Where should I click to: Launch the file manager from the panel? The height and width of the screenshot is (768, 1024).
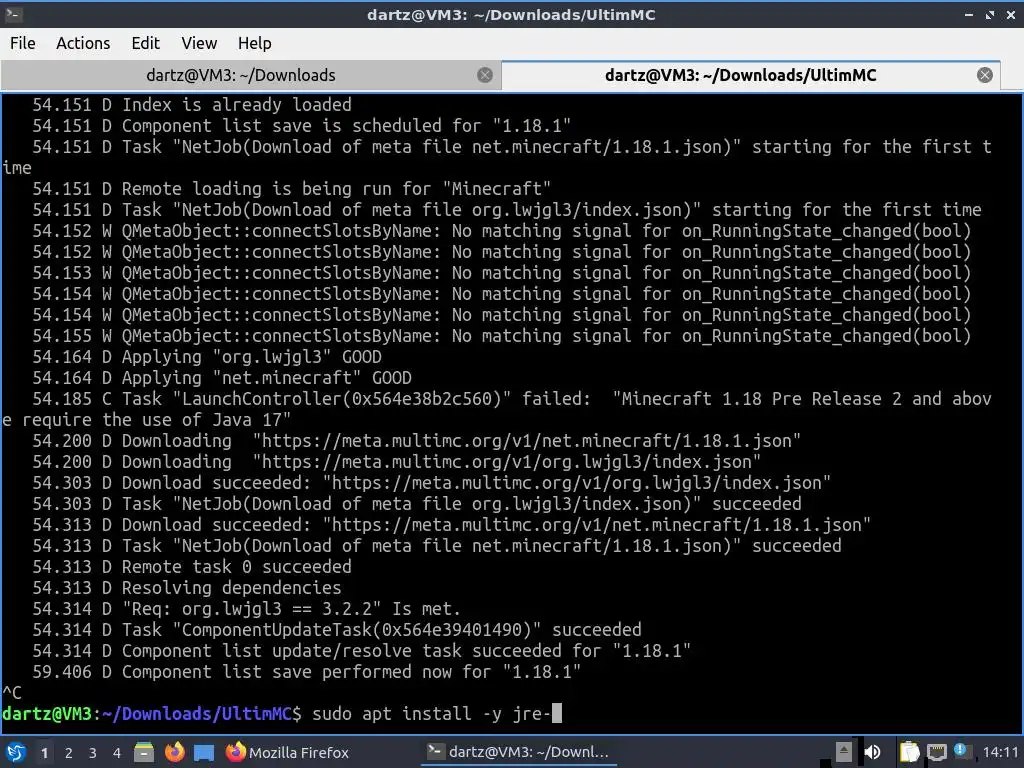[144, 752]
